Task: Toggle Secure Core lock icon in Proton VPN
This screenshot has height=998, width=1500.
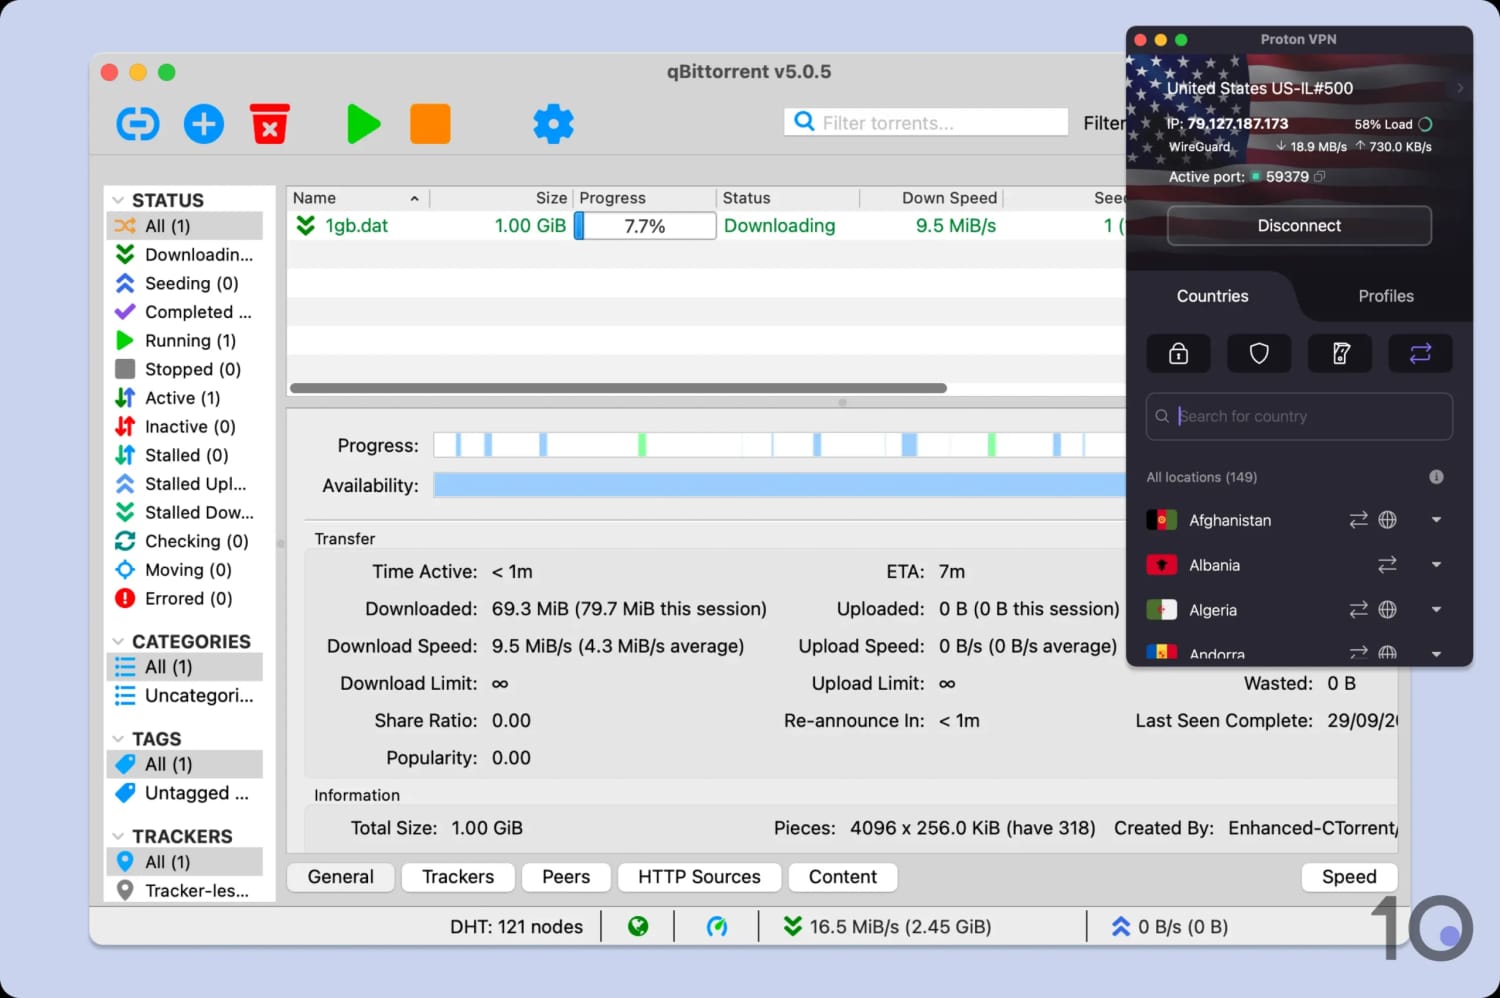Action: click(1178, 353)
